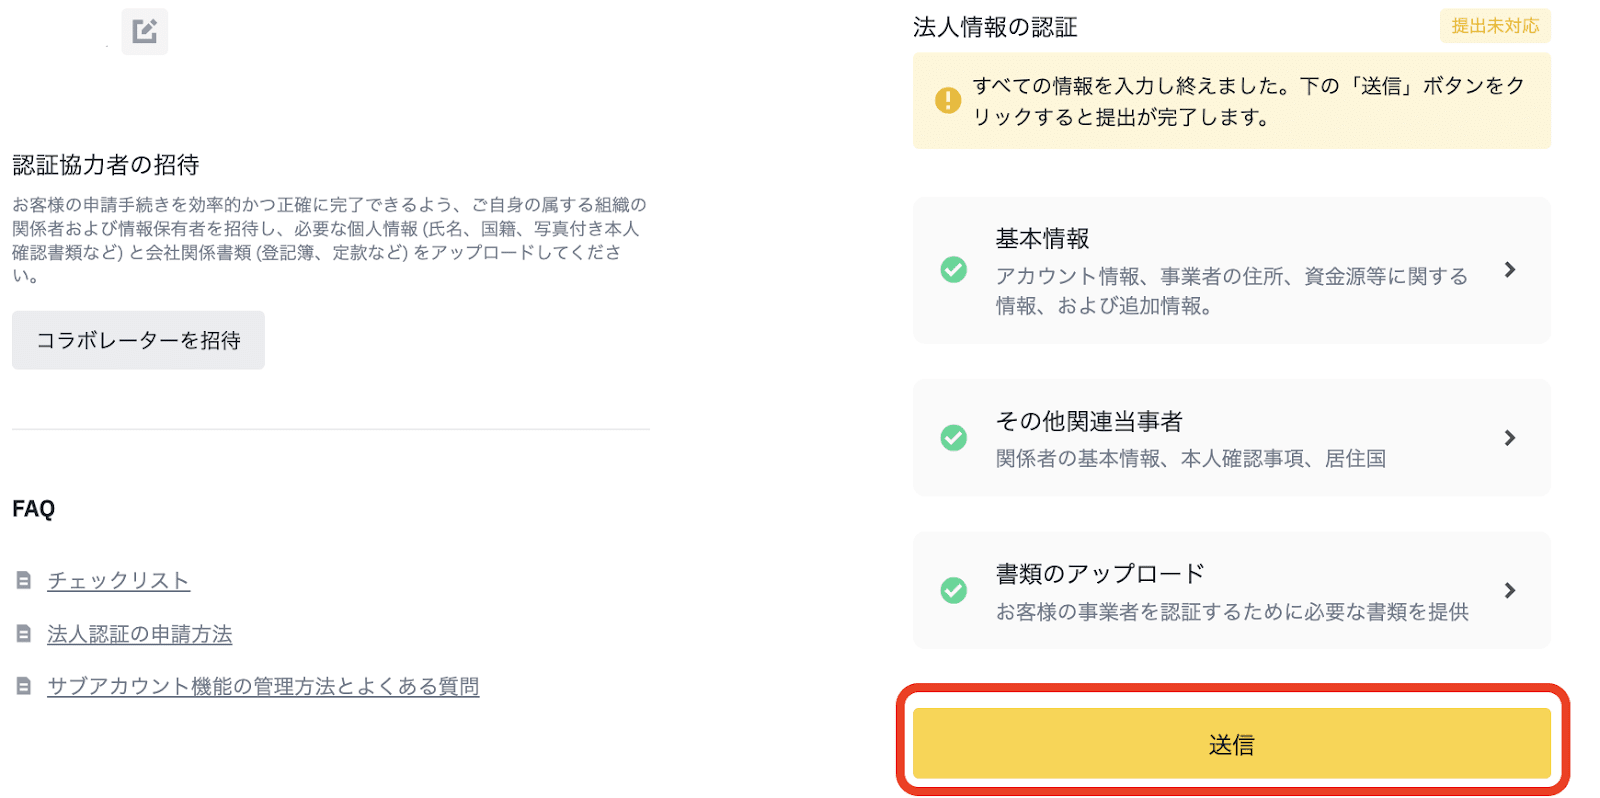
Task: Open the チェックリスト FAQ link
Action: tap(118, 580)
